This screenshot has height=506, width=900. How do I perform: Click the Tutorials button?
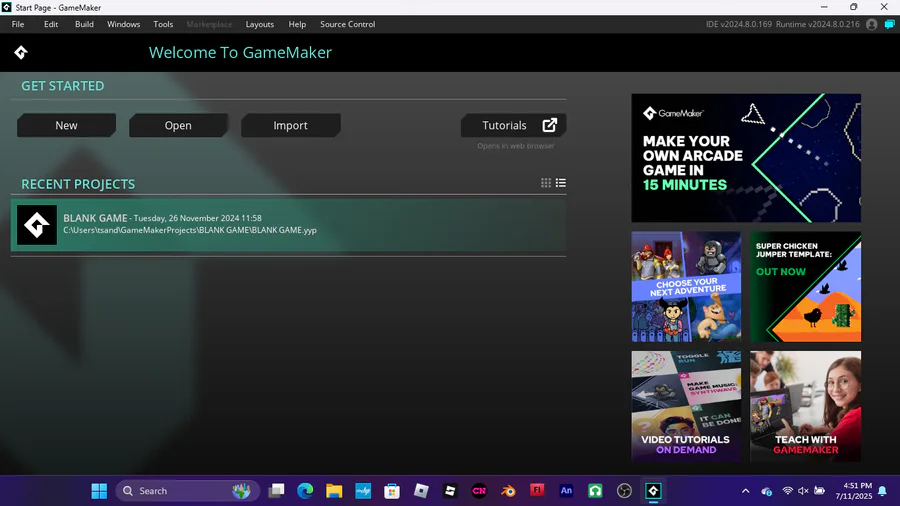[513, 125]
